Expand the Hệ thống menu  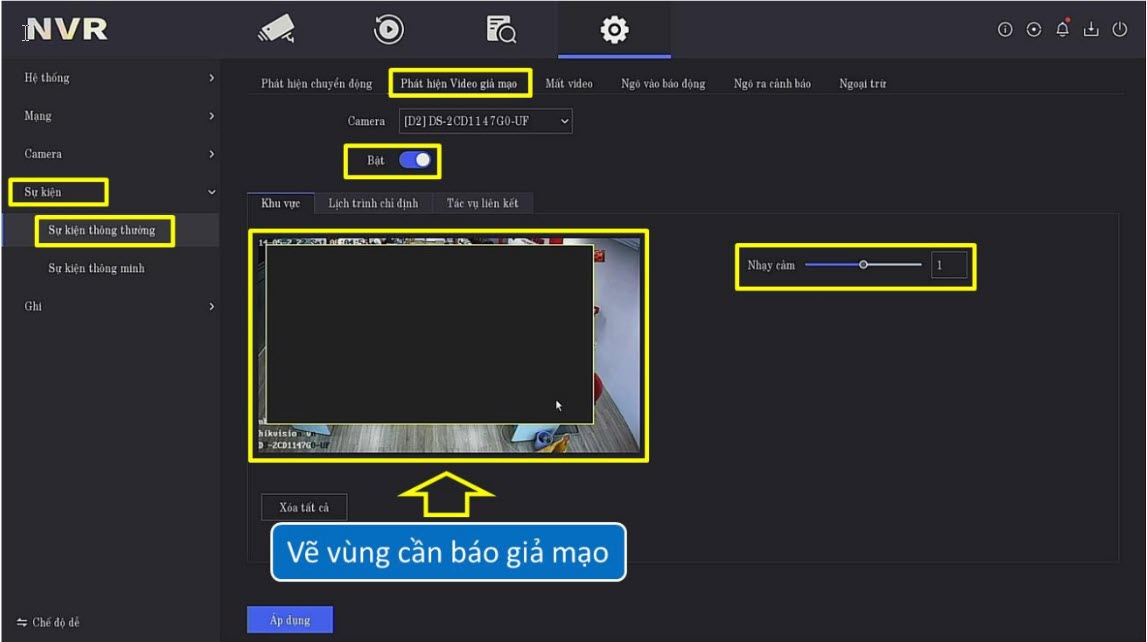(110, 78)
